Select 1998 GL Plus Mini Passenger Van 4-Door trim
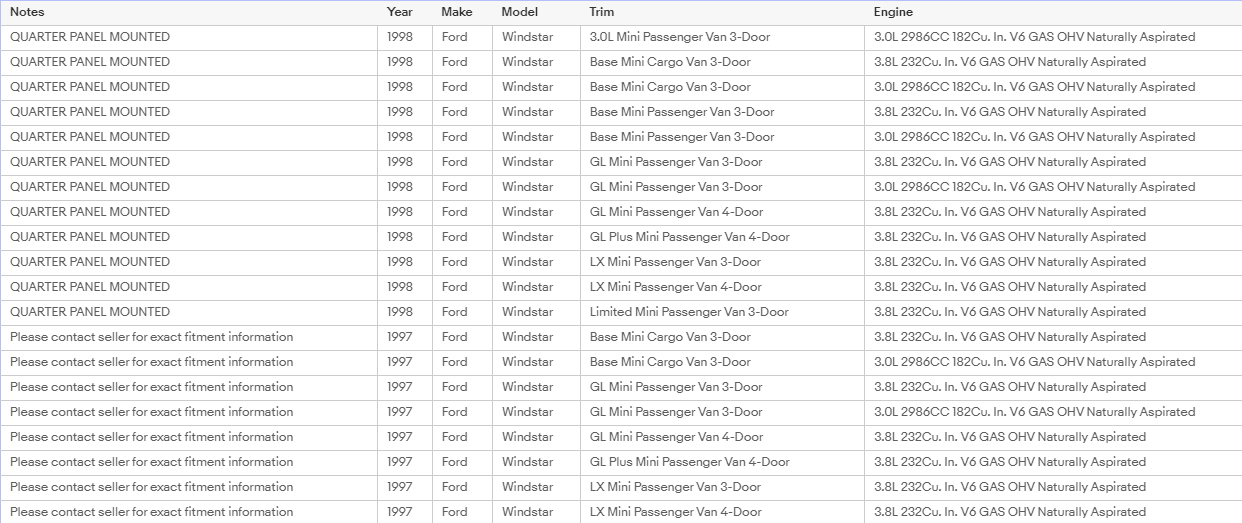This screenshot has height=523, width=1242. pos(690,237)
